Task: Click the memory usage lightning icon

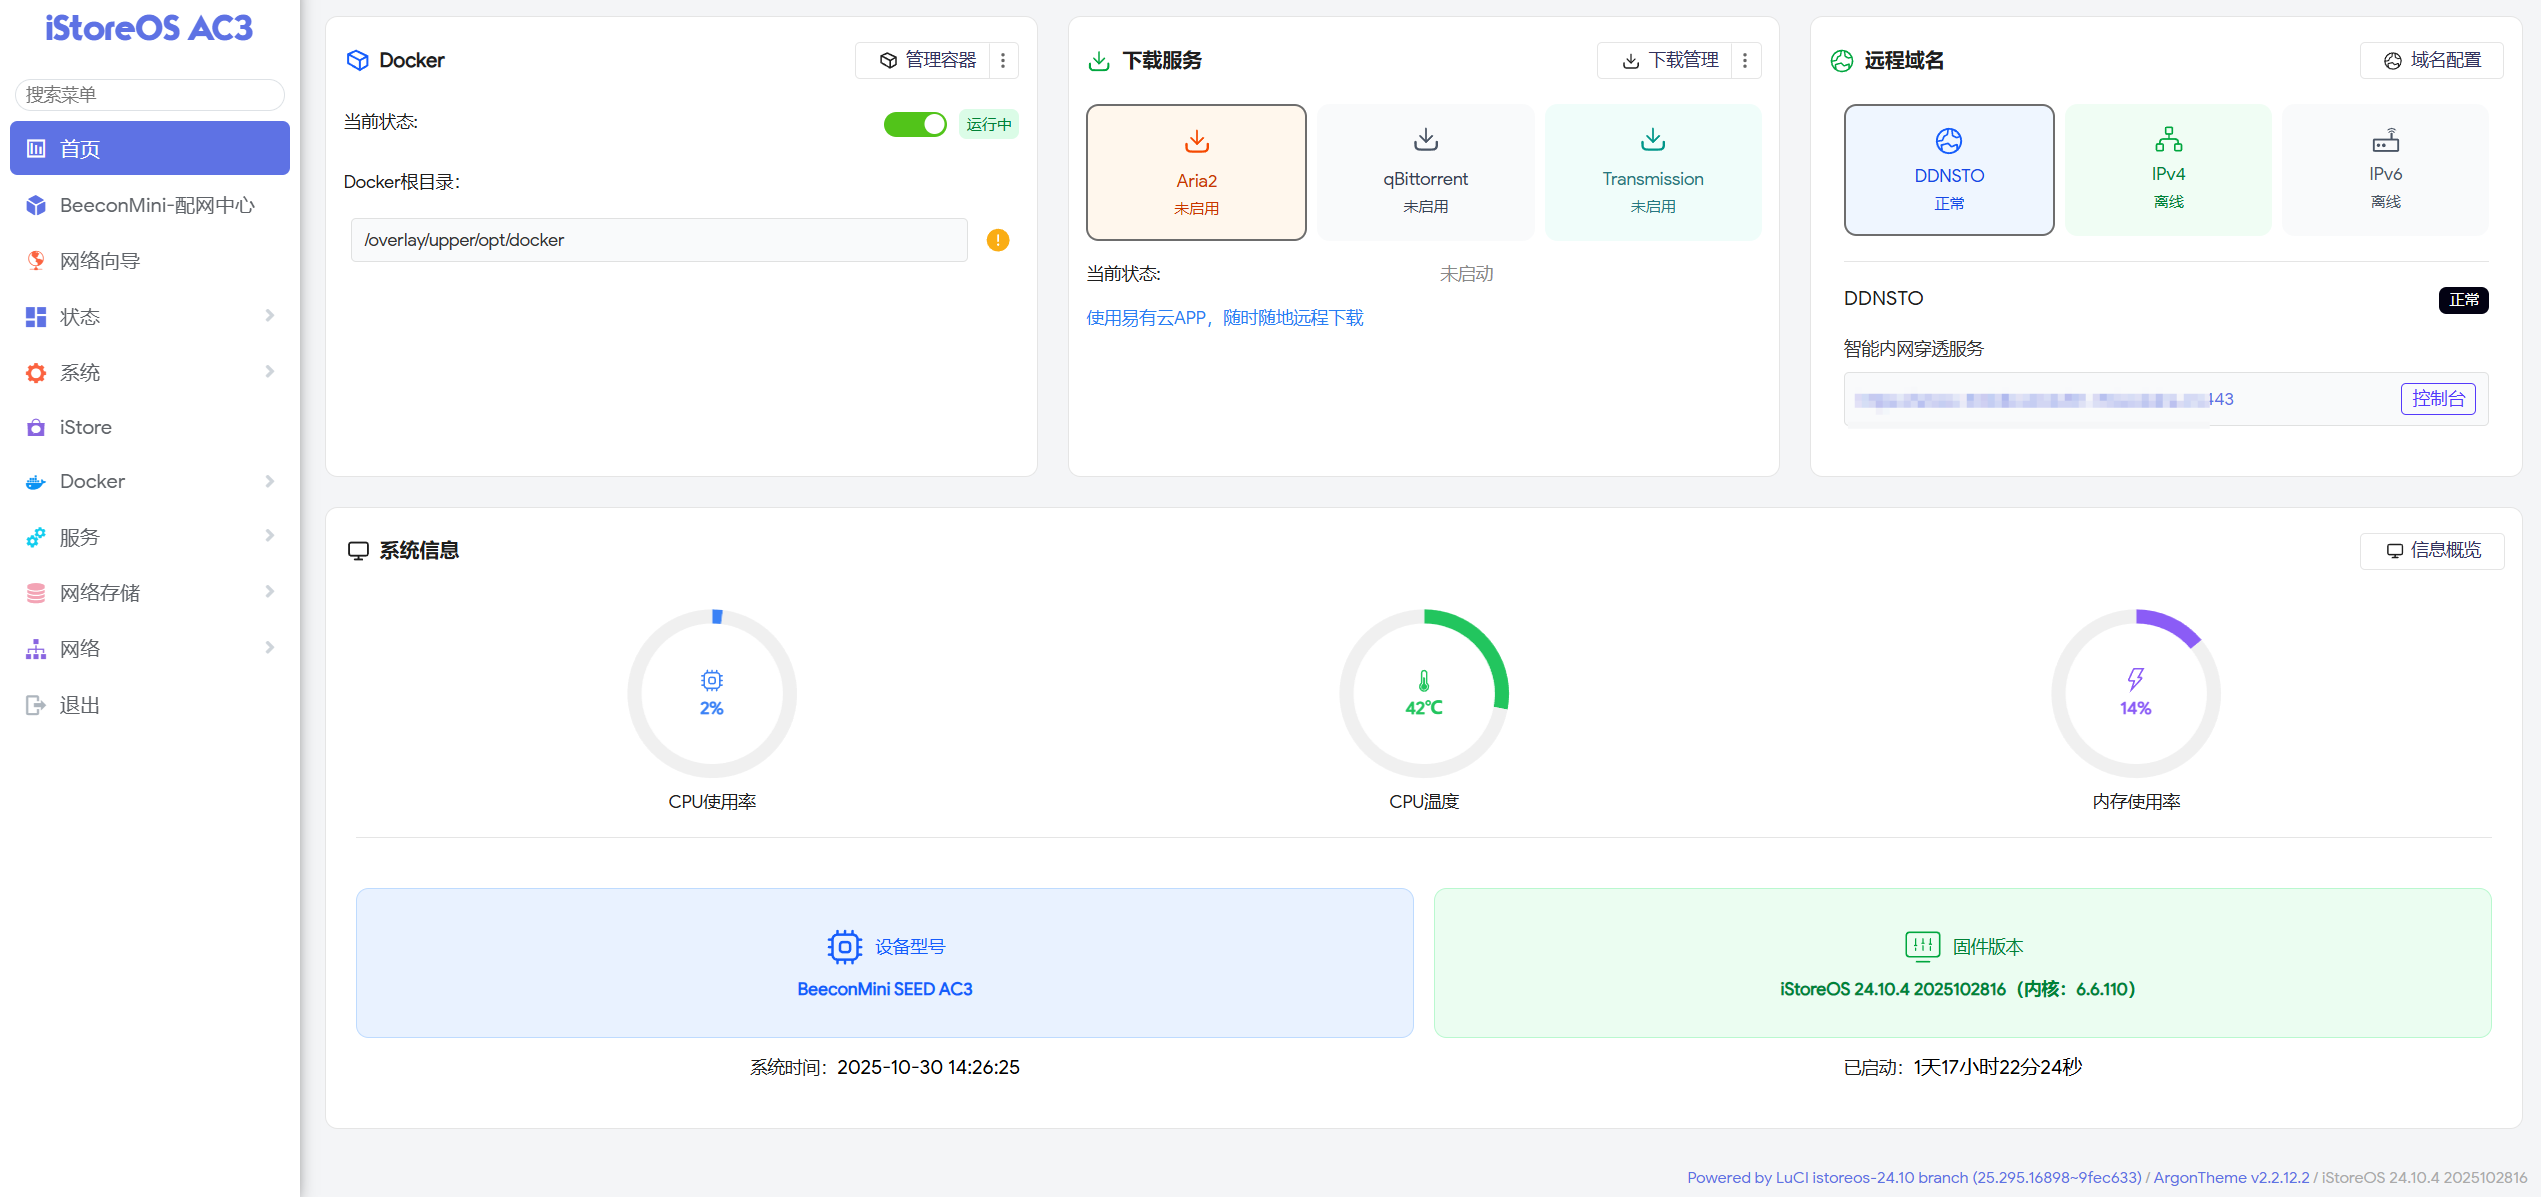Action: click(2135, 680)
